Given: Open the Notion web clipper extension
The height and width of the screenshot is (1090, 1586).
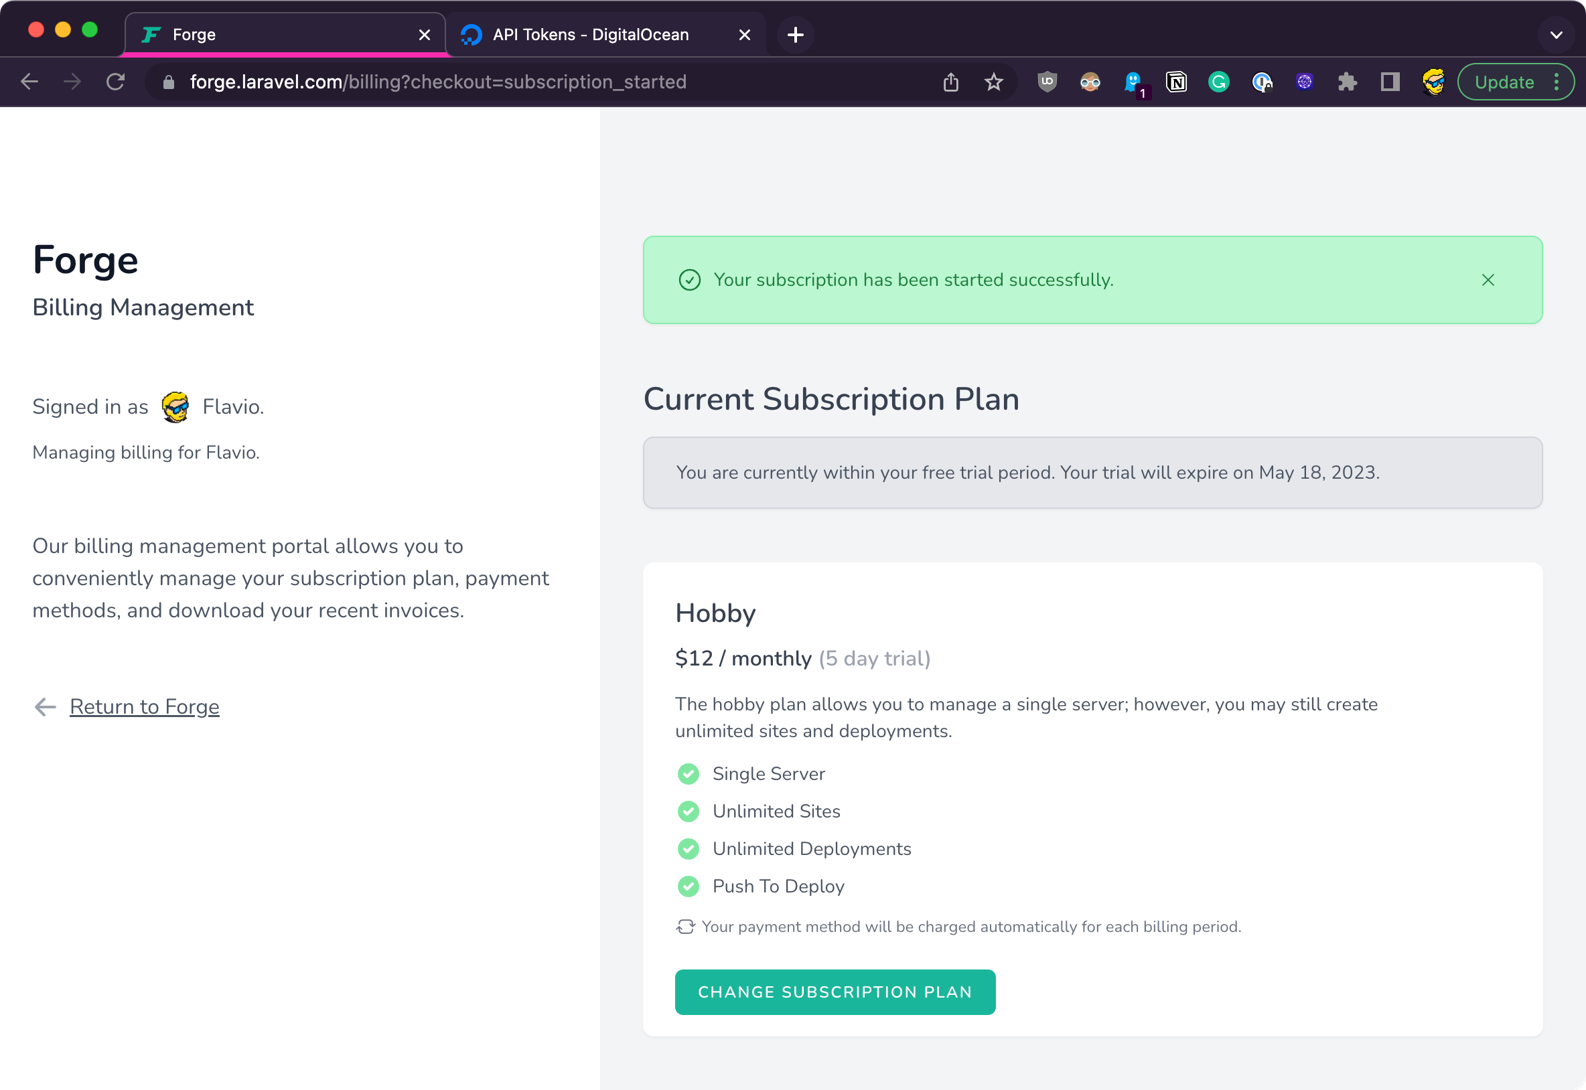Looking at the screenshot, I should click(x=1176, y=82).
